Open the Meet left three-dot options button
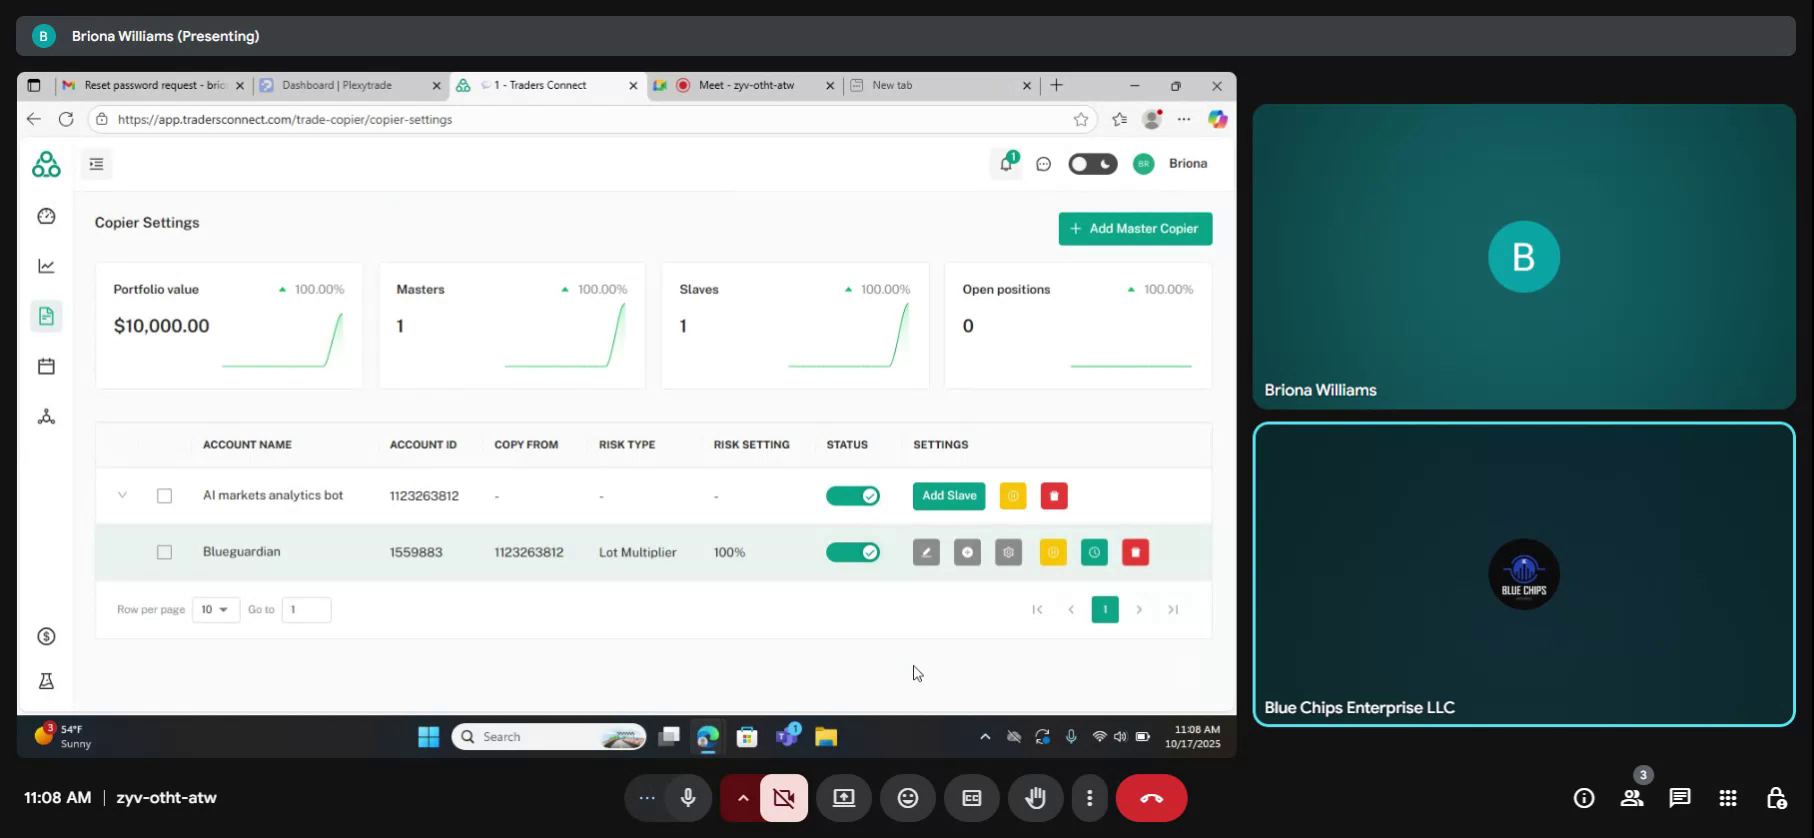1814x838 pixels. coord(647,798)
